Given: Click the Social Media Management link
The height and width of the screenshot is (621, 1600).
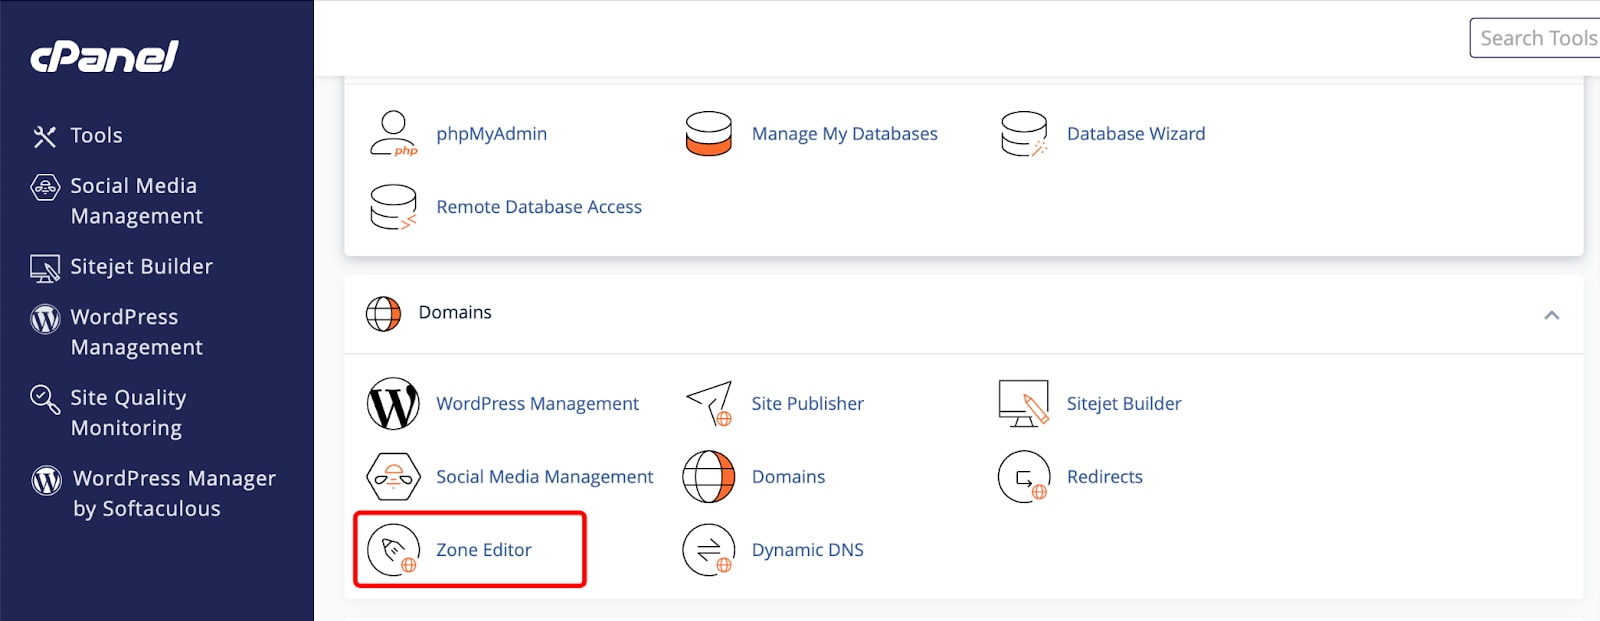Looking at the screenshot, I should point(544,477).
